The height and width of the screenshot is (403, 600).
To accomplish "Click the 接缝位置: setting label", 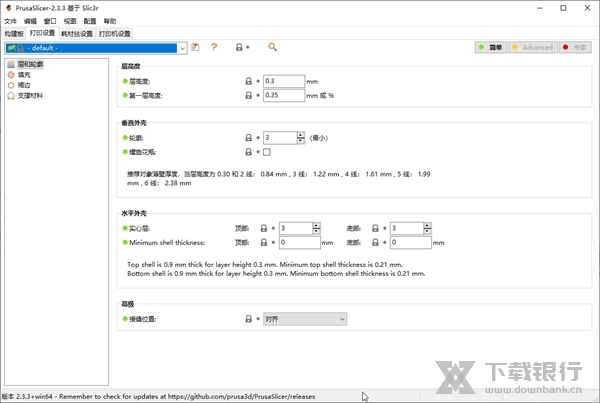I will tap(143, 318).
